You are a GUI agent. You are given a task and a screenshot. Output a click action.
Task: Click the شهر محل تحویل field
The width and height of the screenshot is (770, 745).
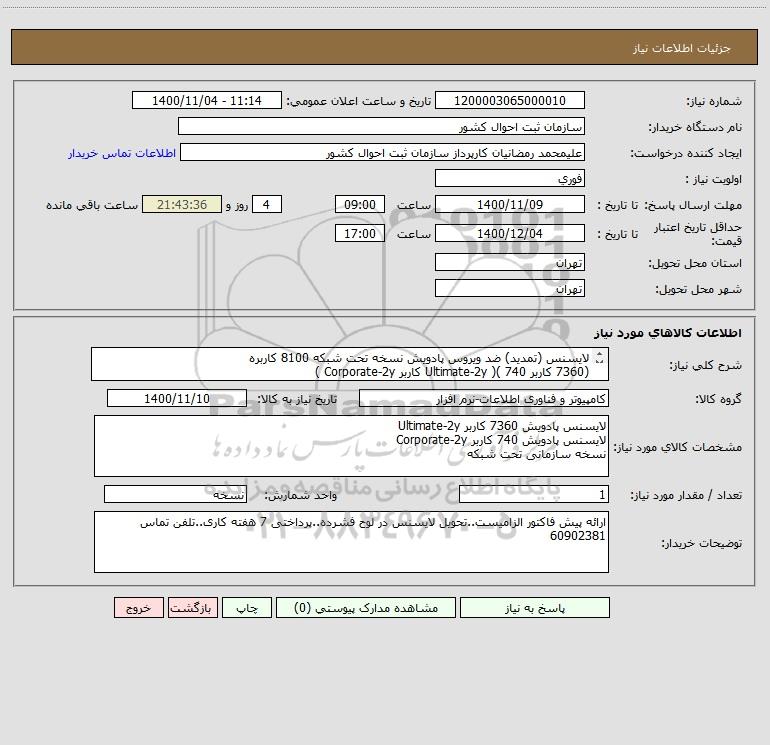[510, 288]
